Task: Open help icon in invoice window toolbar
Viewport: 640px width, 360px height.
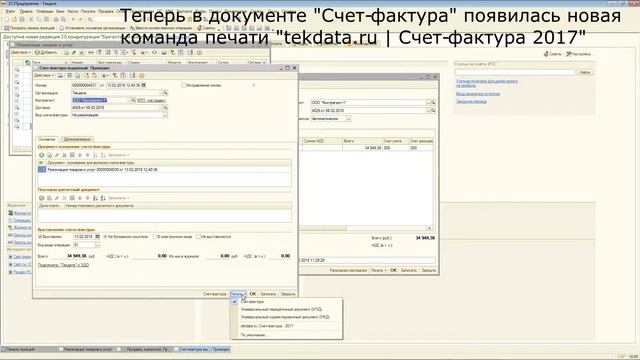Action: [142, 76]
